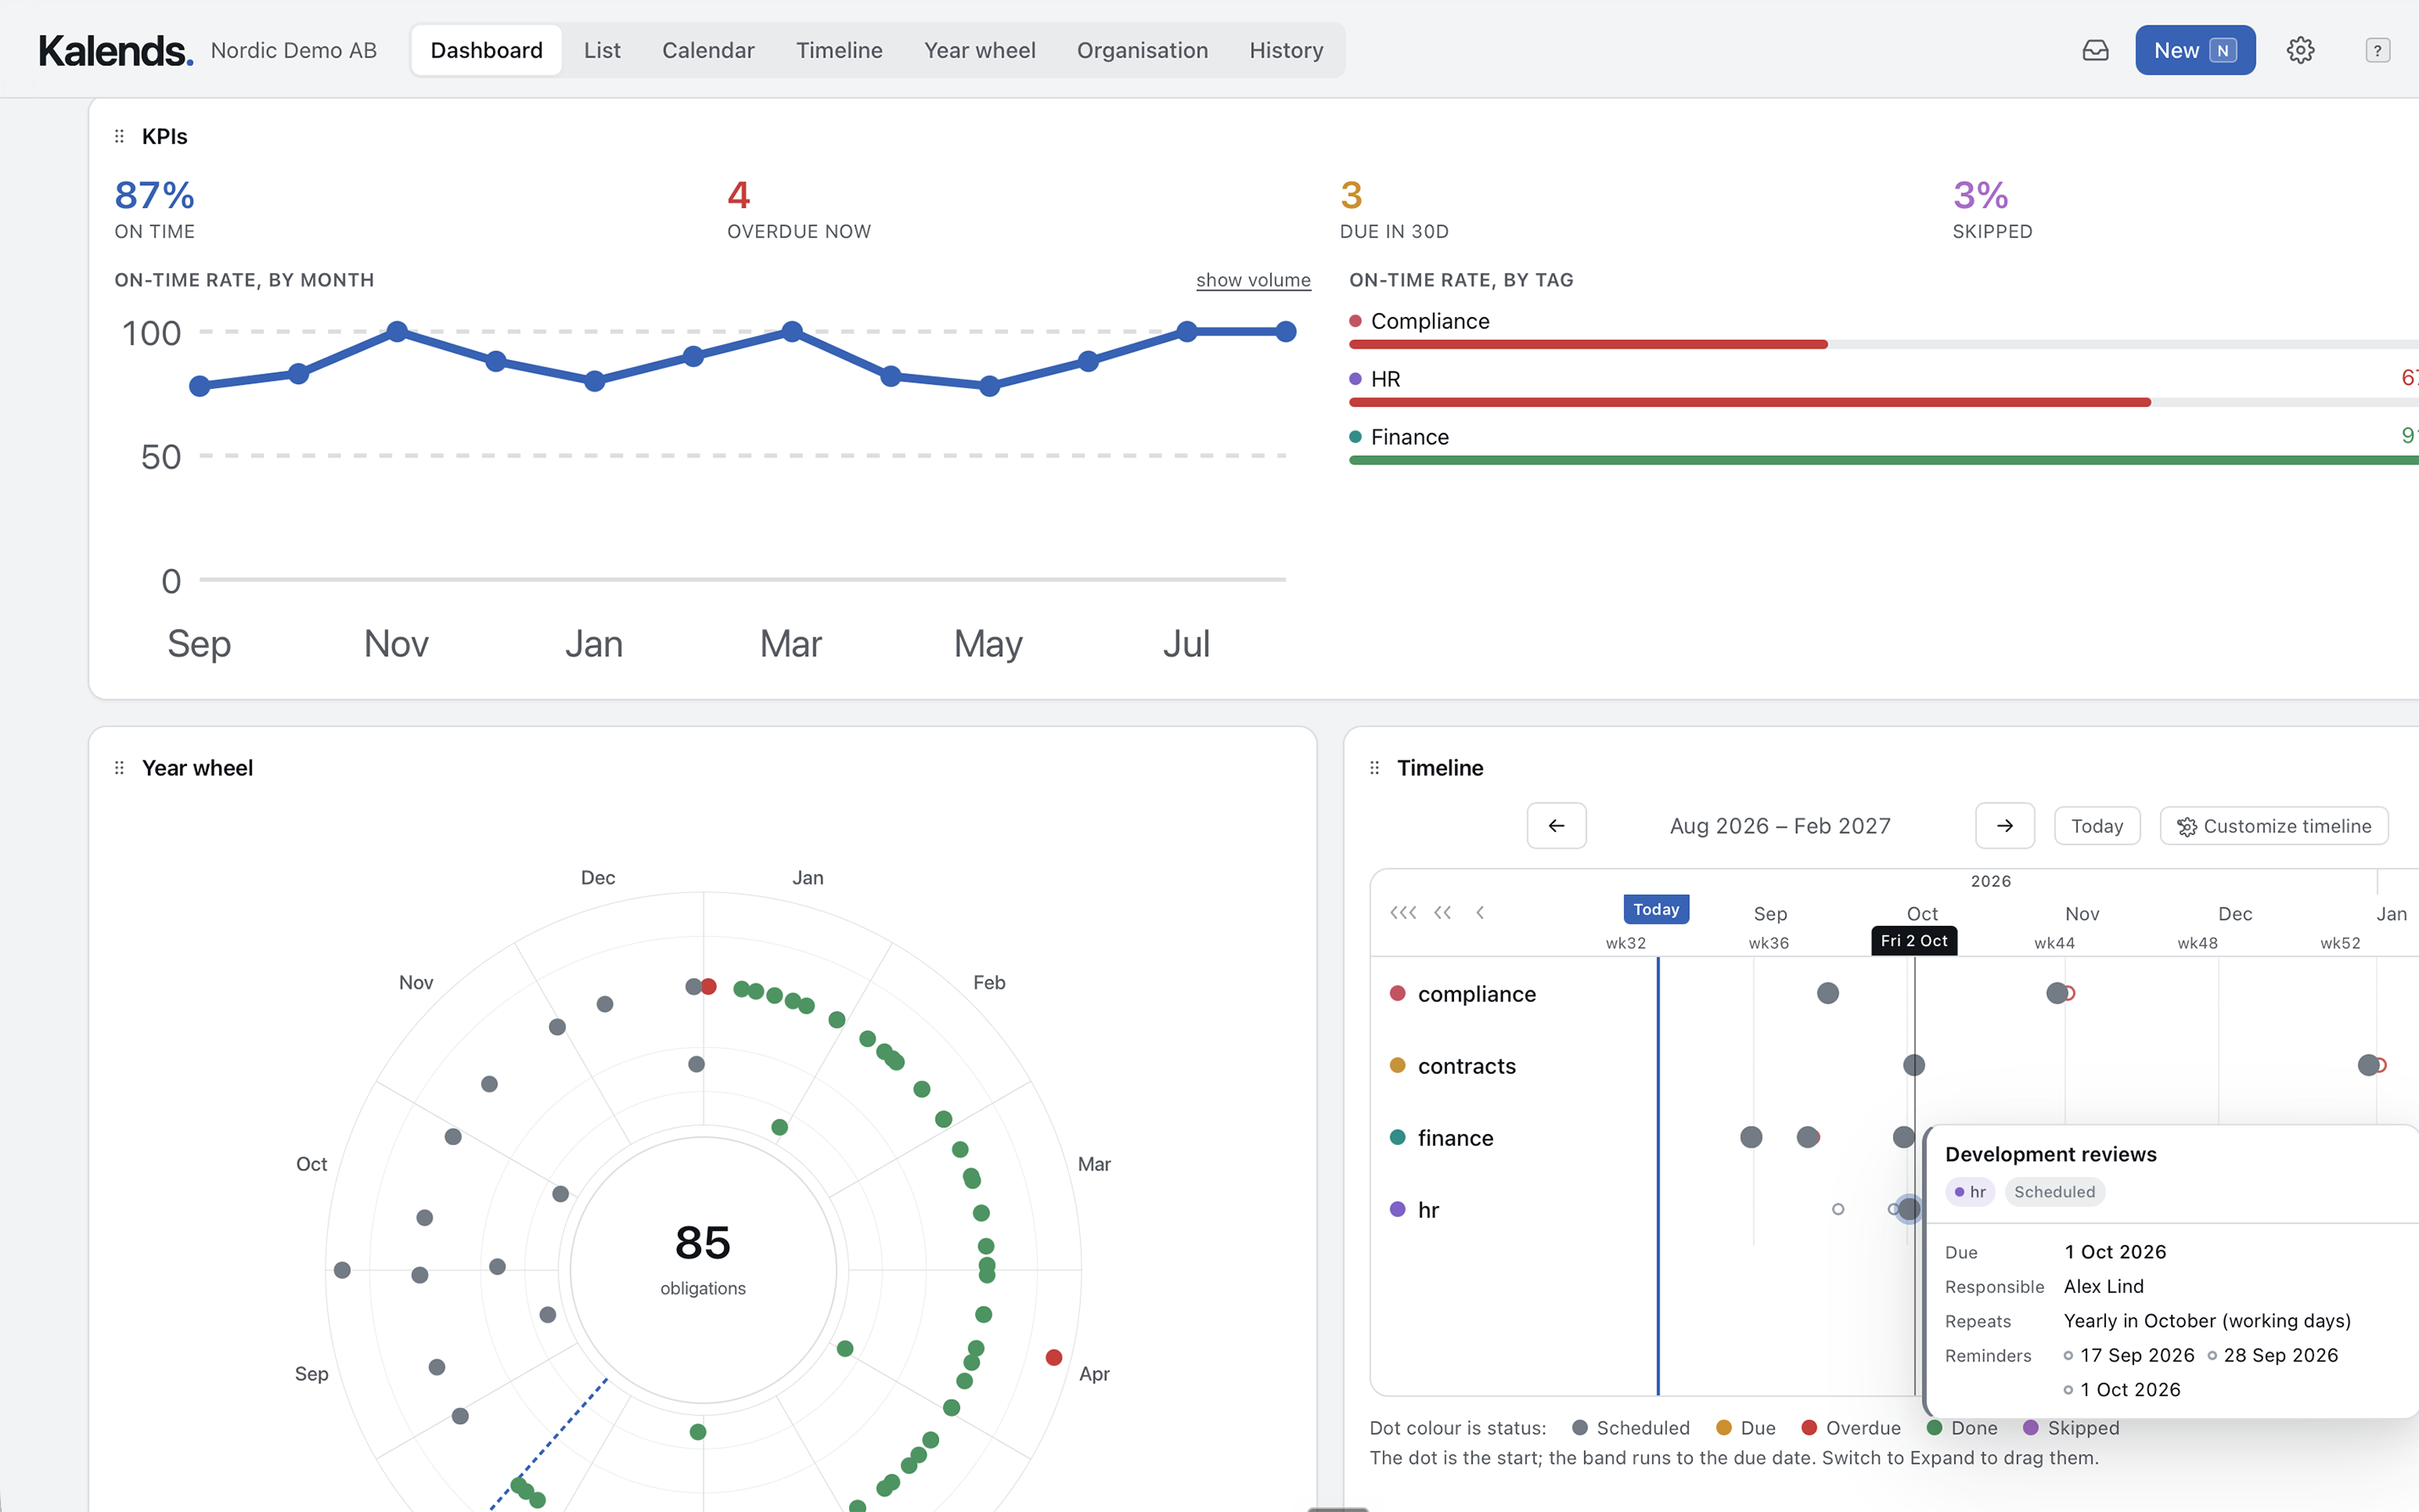Click the Done legend entry below timeline
Screen dimensions: 2419x1512
pyautogui.click(x=1962, y=1428)
